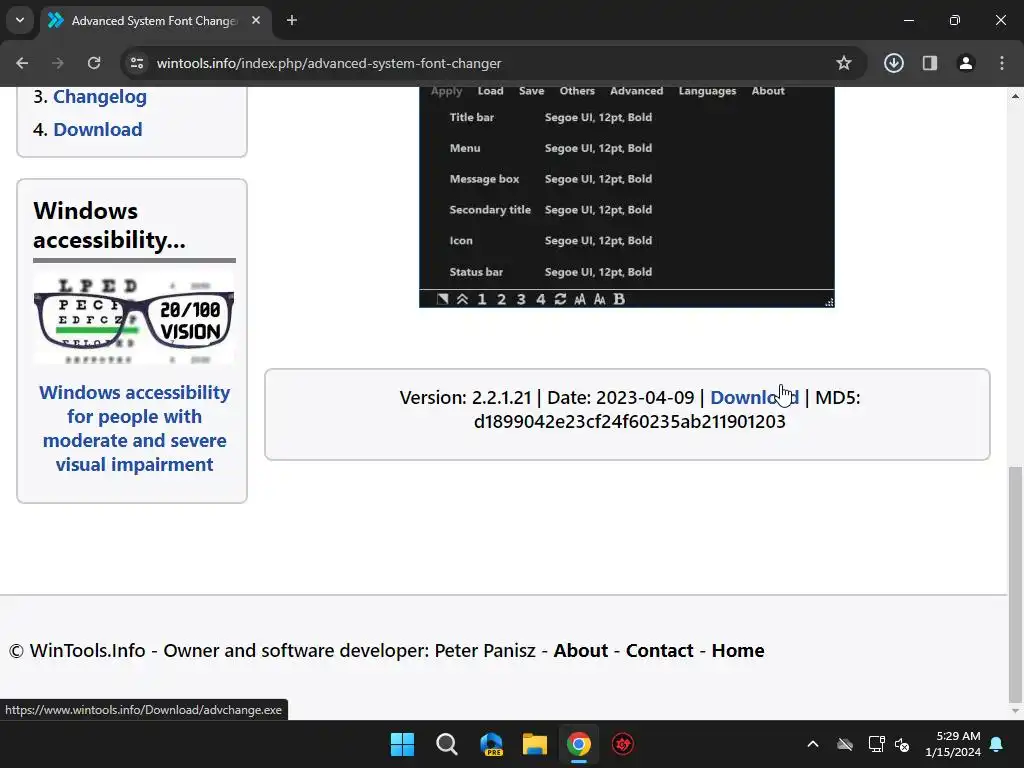Screen dimensions: 1024x768
Task: Click the Date: 2023-04-09 text
Action: [620, 397]
